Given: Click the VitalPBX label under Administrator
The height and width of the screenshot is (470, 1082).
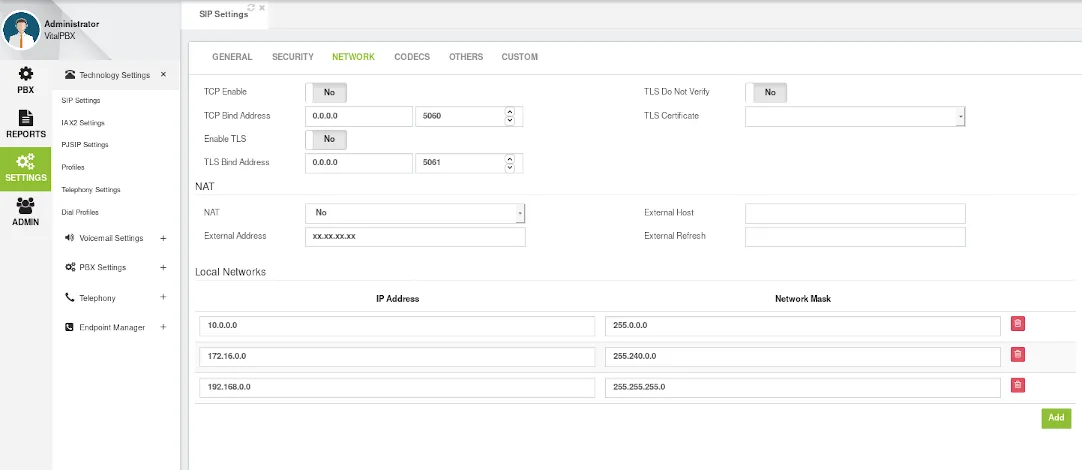Looking at the screenshot, I should [x=60, y=36].
